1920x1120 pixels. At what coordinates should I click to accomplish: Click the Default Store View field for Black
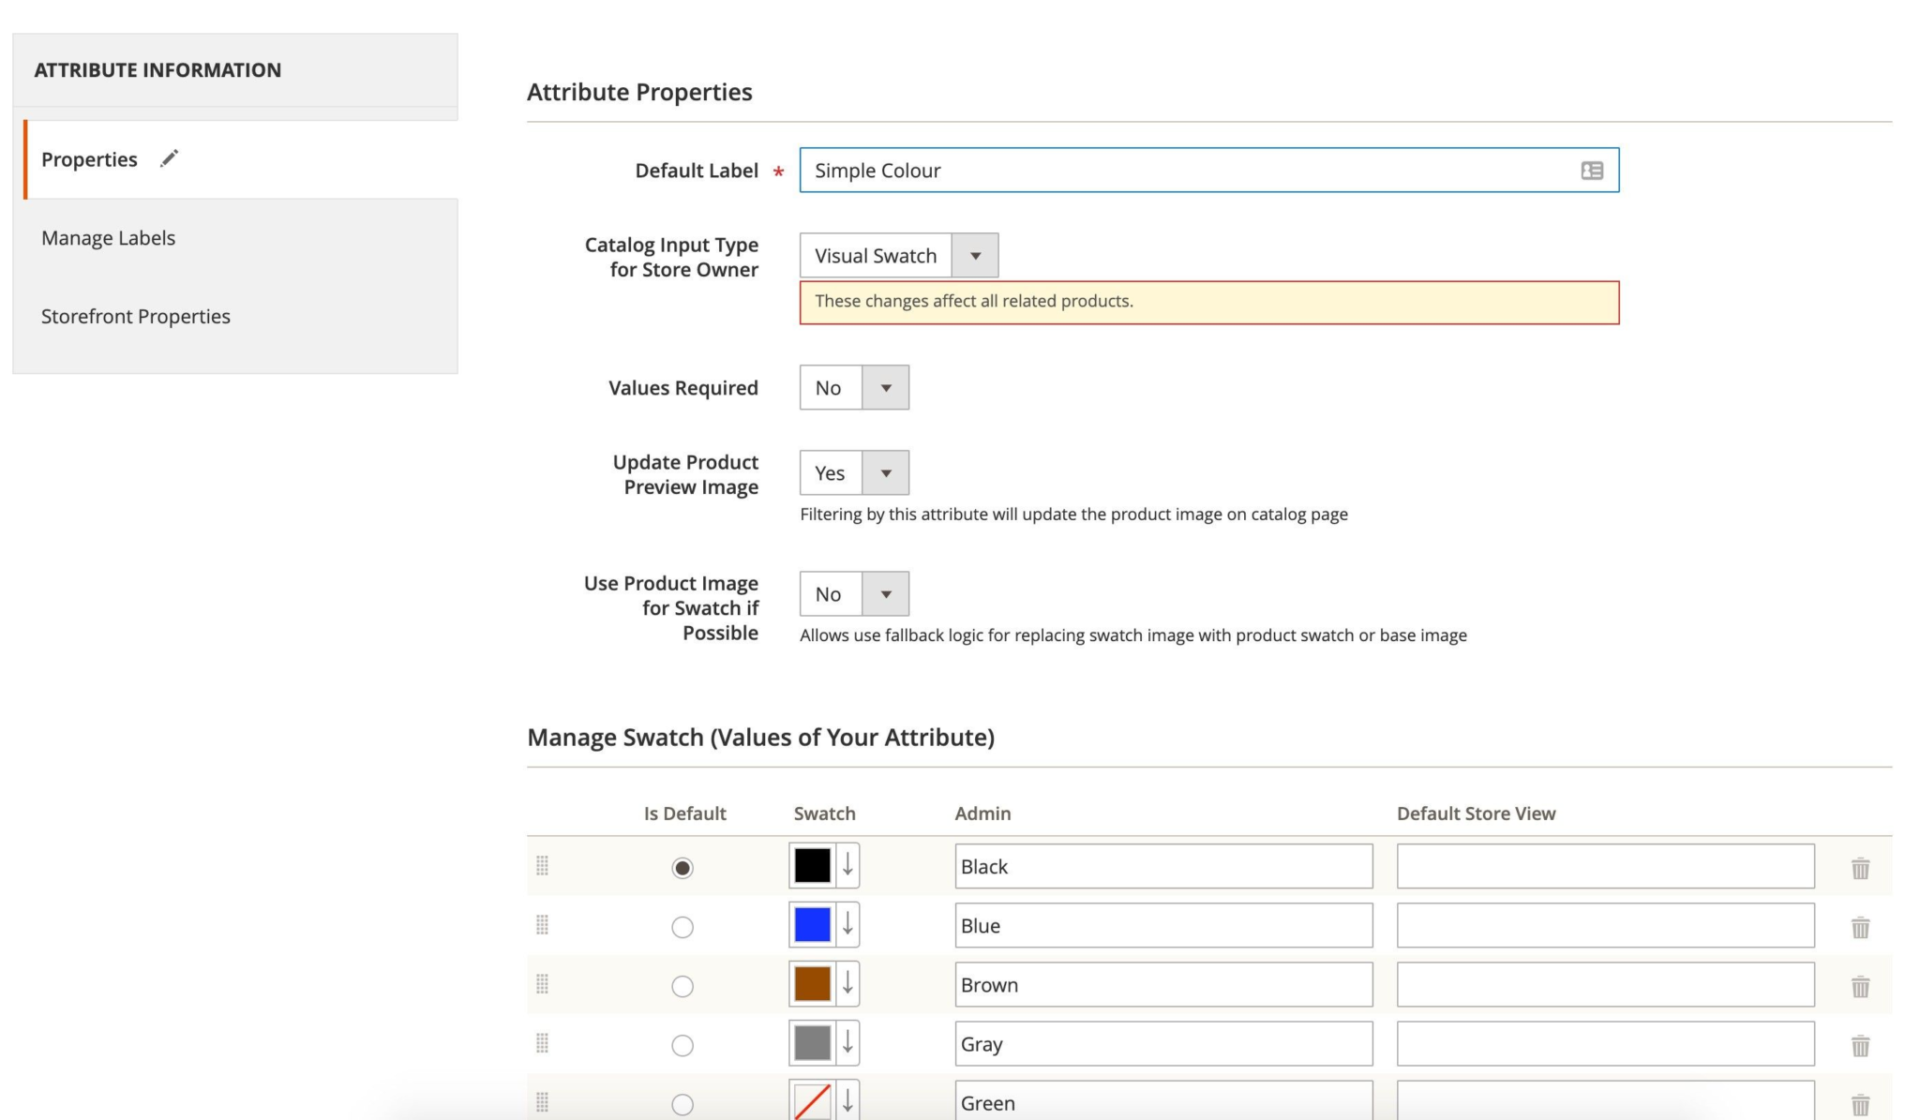tap(1604, 866)
